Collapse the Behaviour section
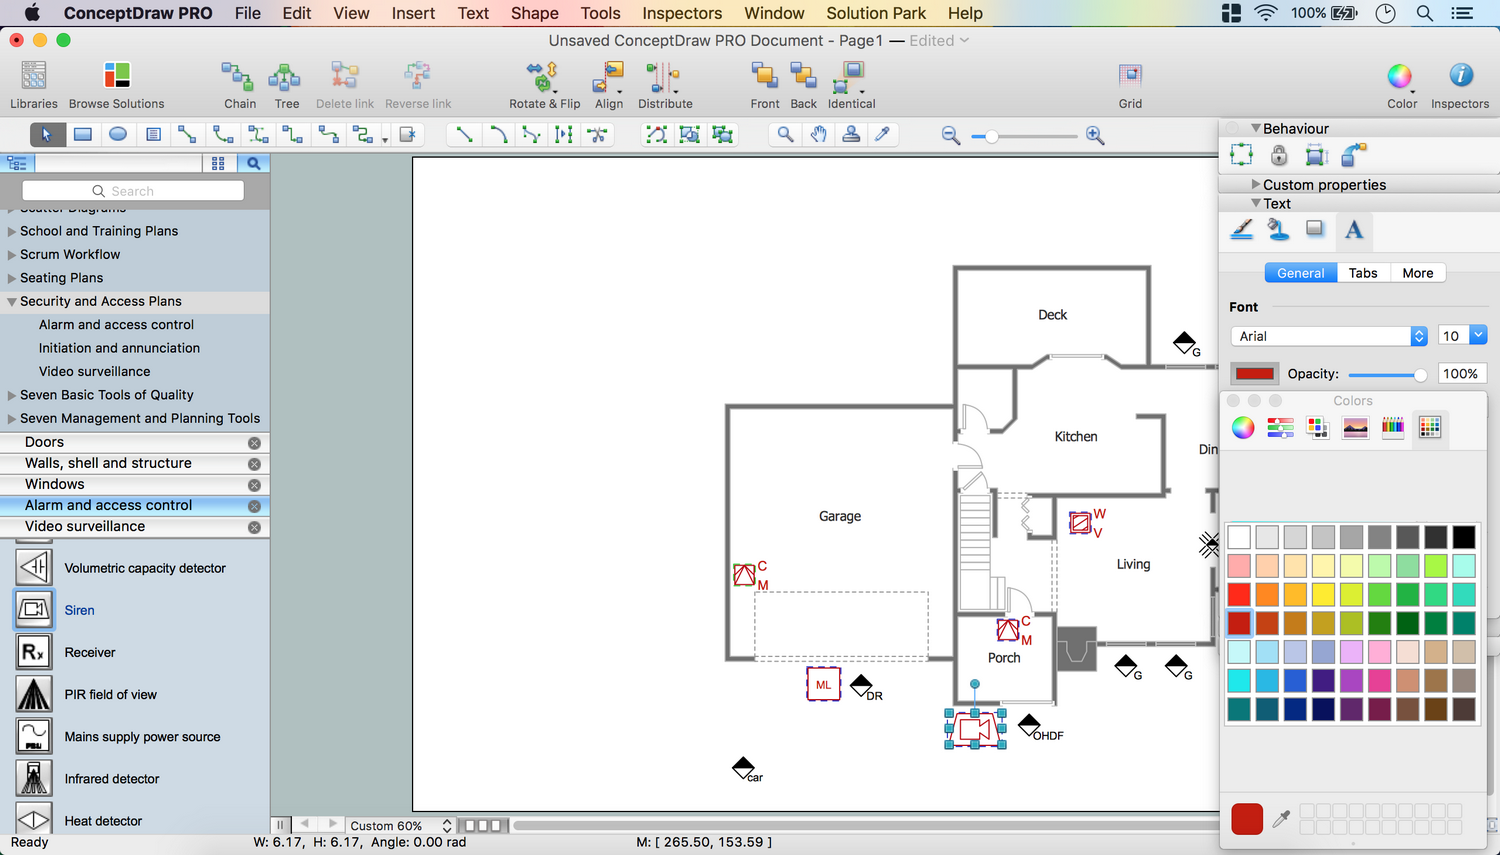The height and width of the screenshot is (855, 1500). coord(1256,128)
